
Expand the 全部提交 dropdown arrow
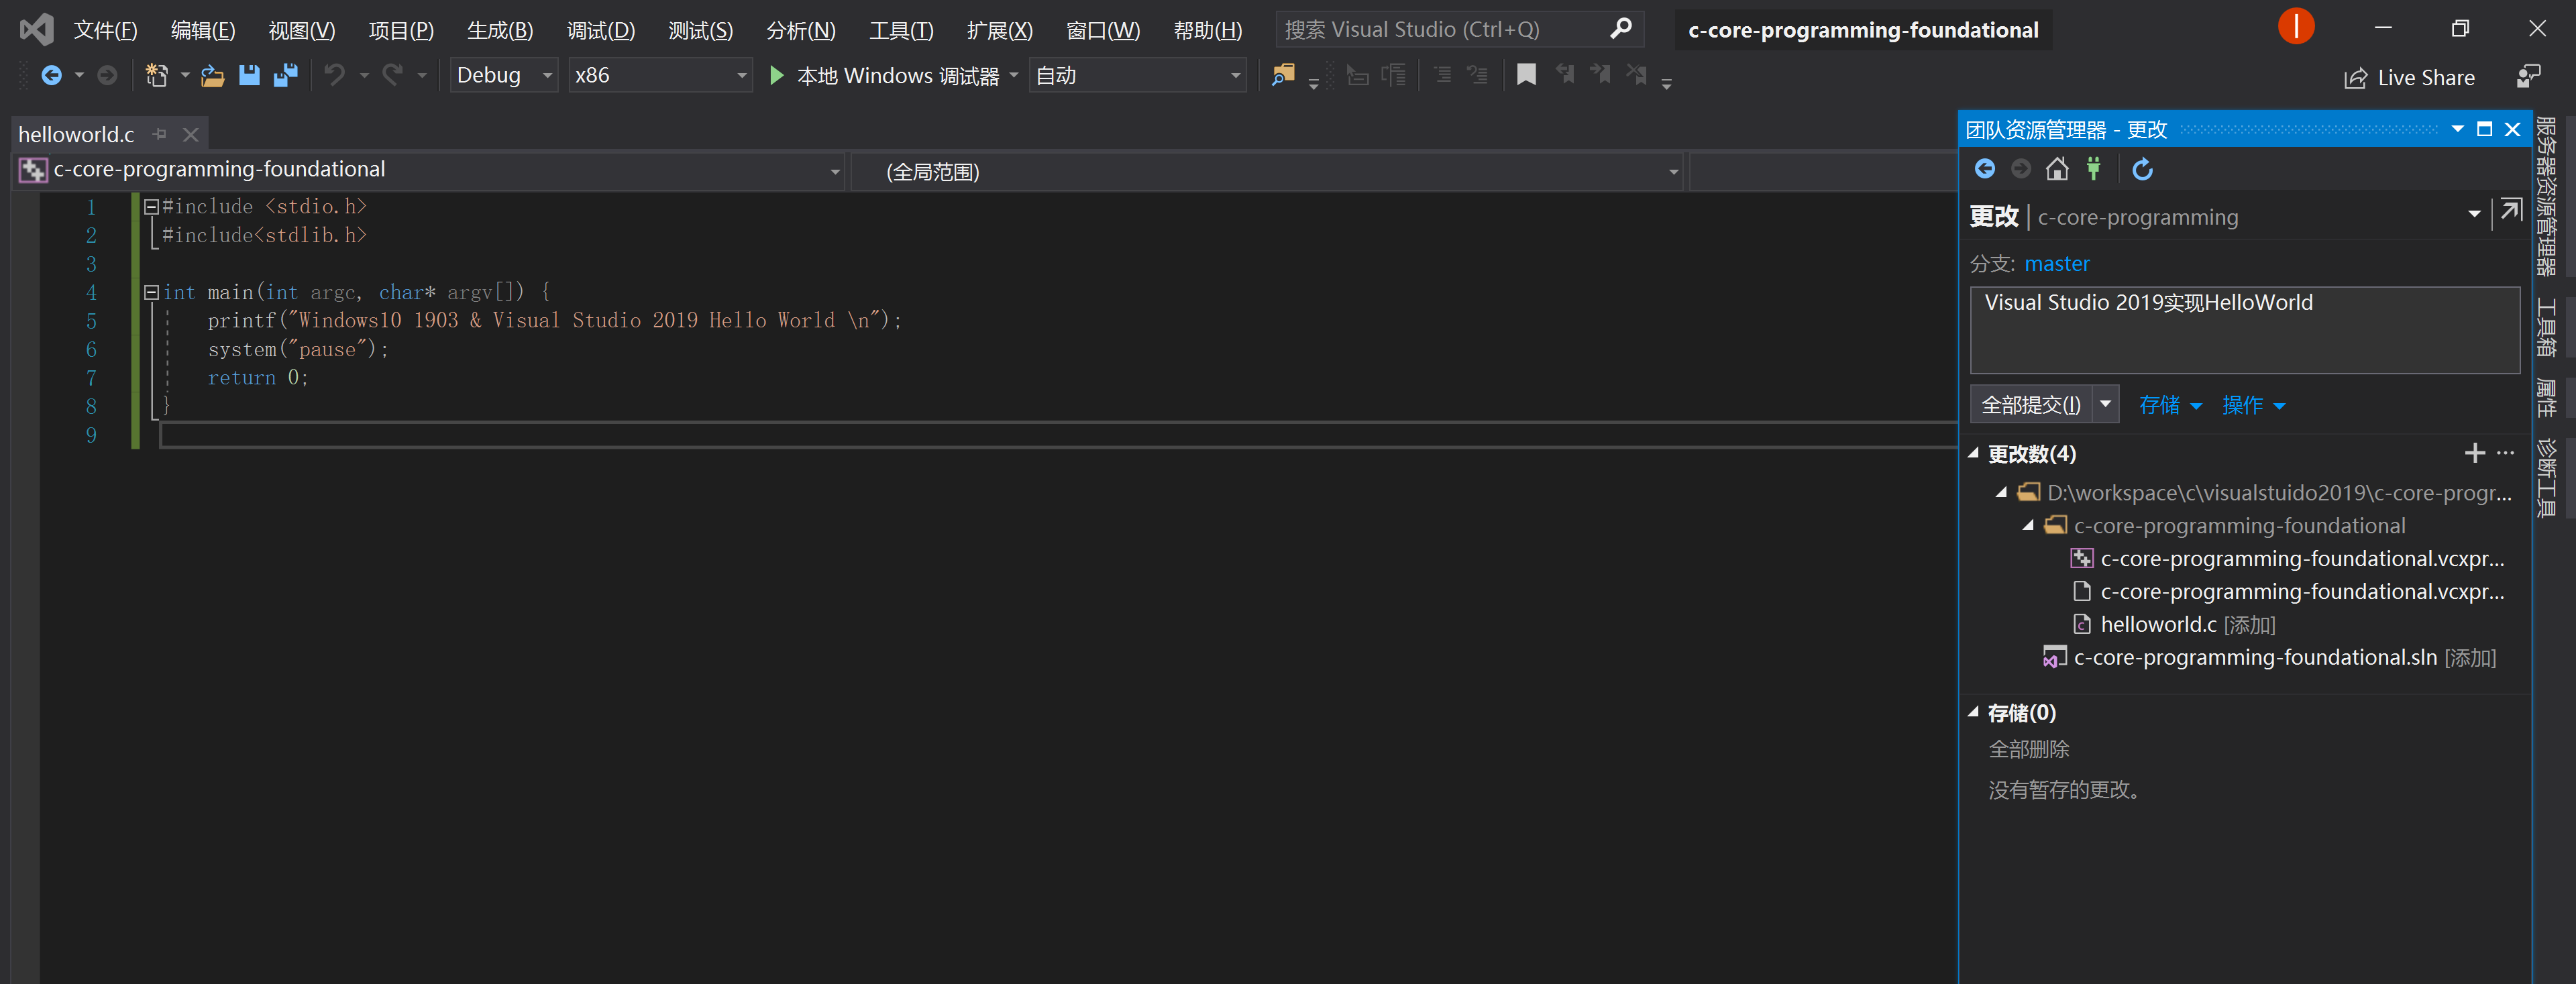[x=2106, y=403]
